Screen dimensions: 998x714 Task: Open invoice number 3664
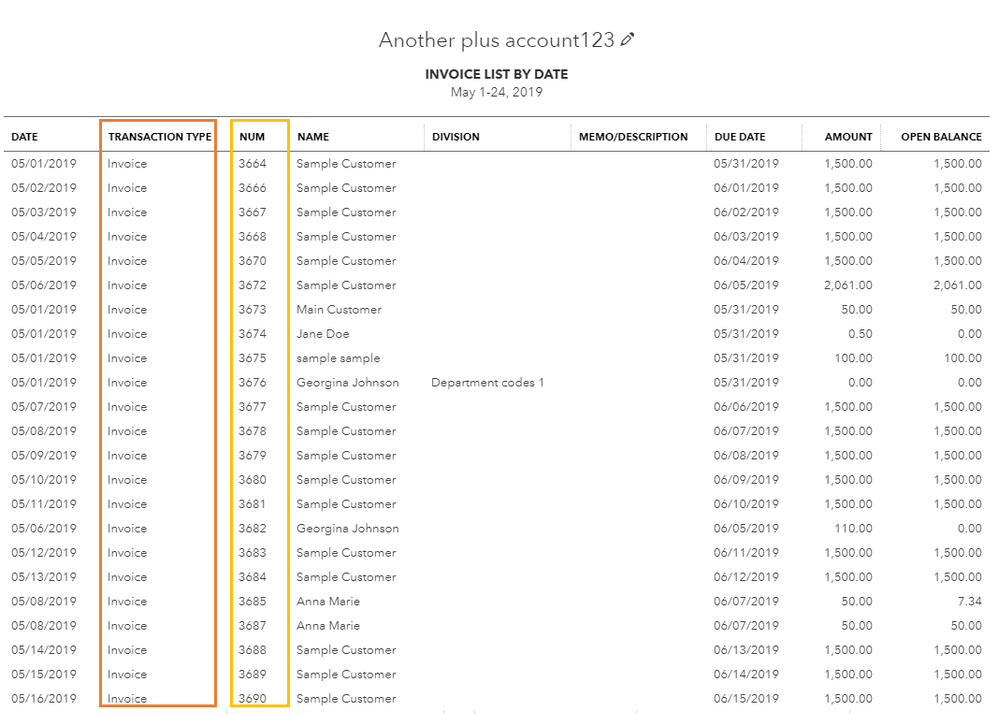[x=252, y=164]
